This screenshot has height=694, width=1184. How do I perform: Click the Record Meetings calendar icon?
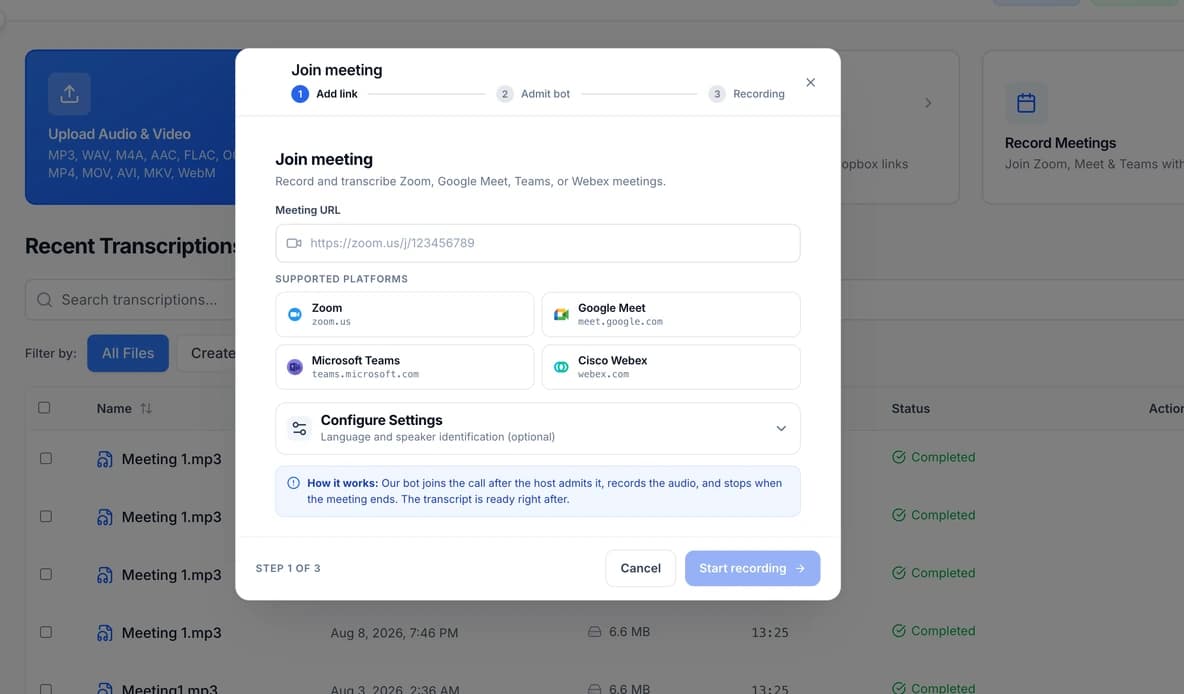[x=1026, y=103]
